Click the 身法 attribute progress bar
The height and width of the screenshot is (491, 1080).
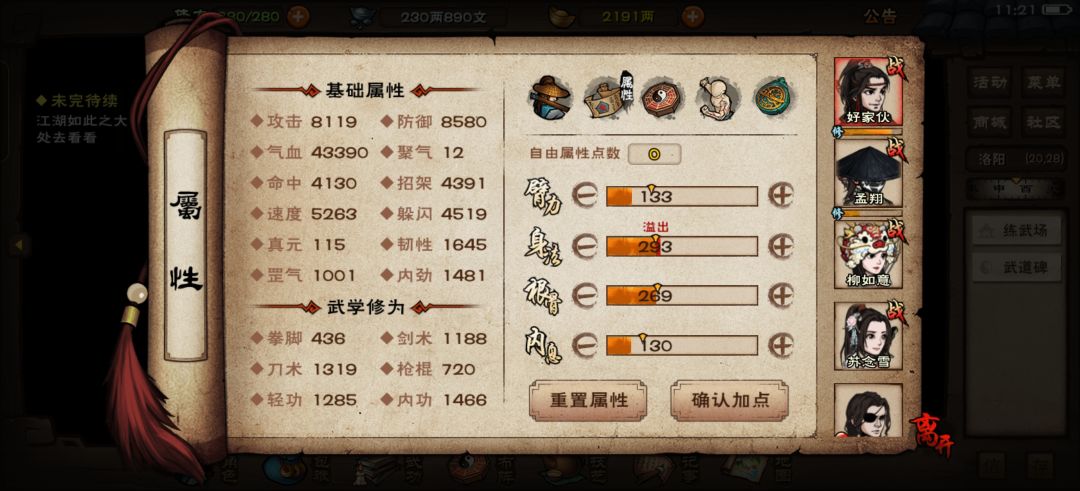click(682, 247)
